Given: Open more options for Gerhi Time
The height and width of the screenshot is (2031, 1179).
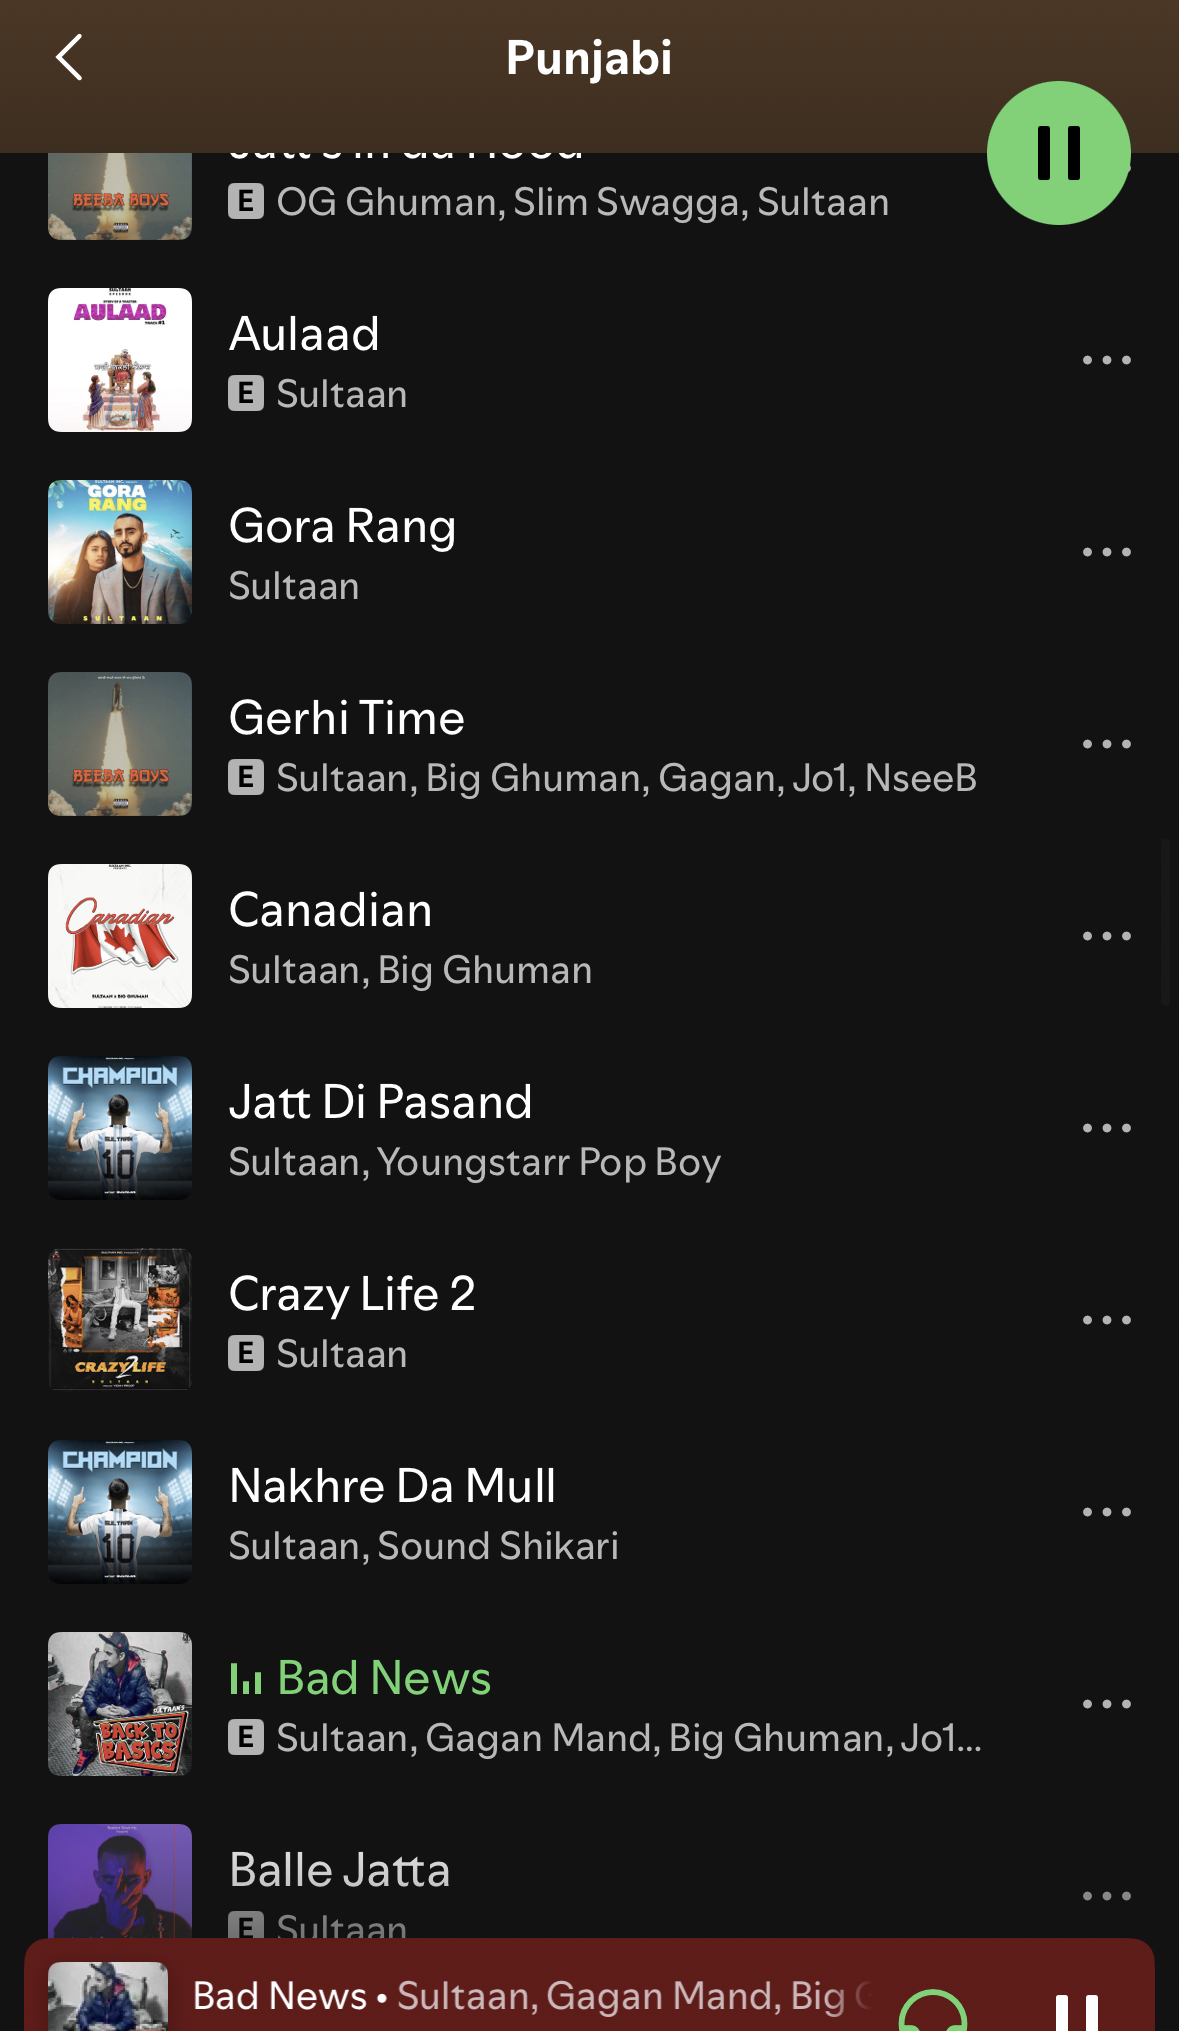Looking at the screenshot, I should (x=1106, y=744).
